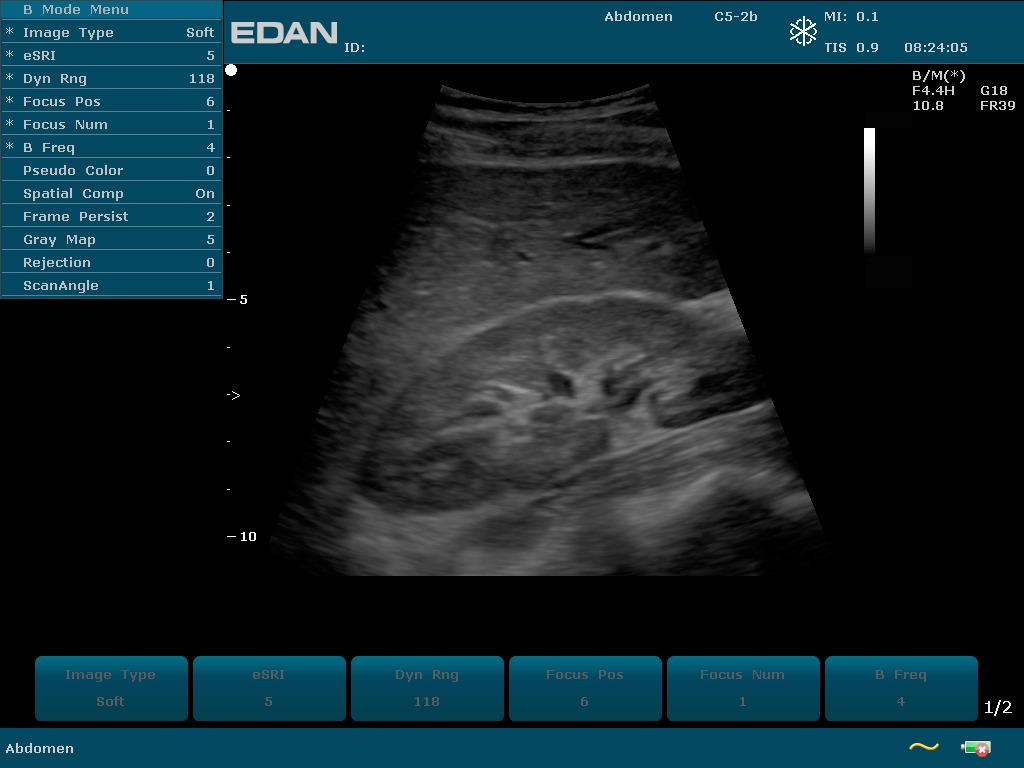Click the yellow wave icon in status bar
Screen dimensions: 1024x768
[923, 747]
